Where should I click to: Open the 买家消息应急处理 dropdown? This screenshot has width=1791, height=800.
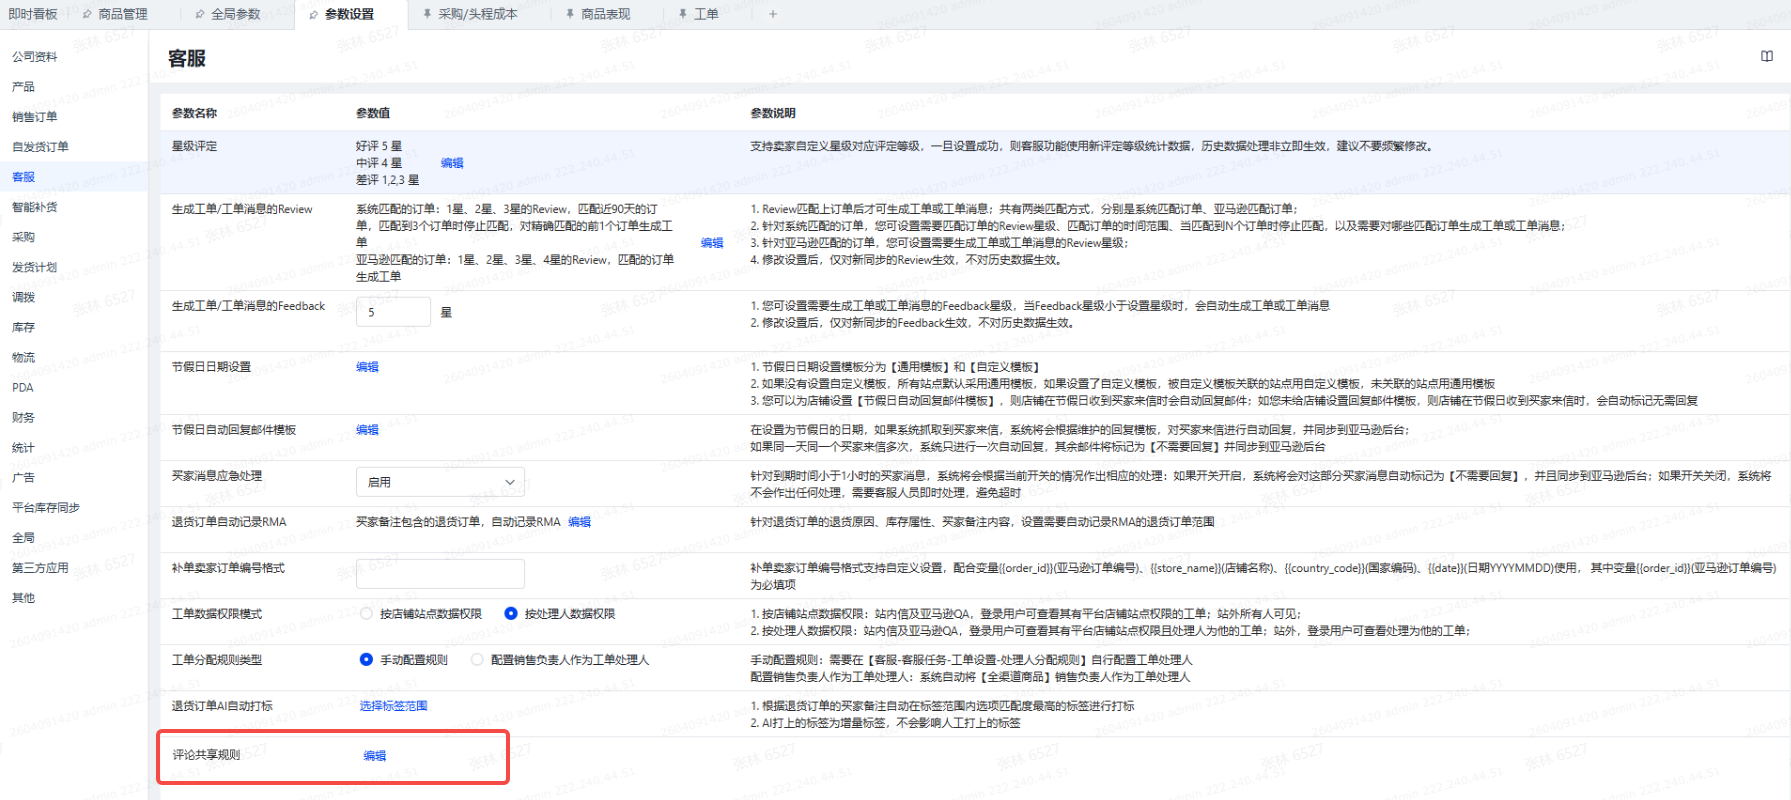[x=440, y=482]
